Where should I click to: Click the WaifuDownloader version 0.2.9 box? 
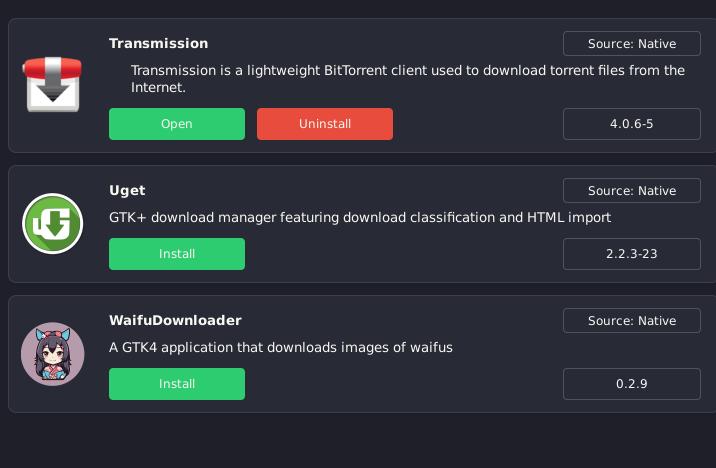631,384
